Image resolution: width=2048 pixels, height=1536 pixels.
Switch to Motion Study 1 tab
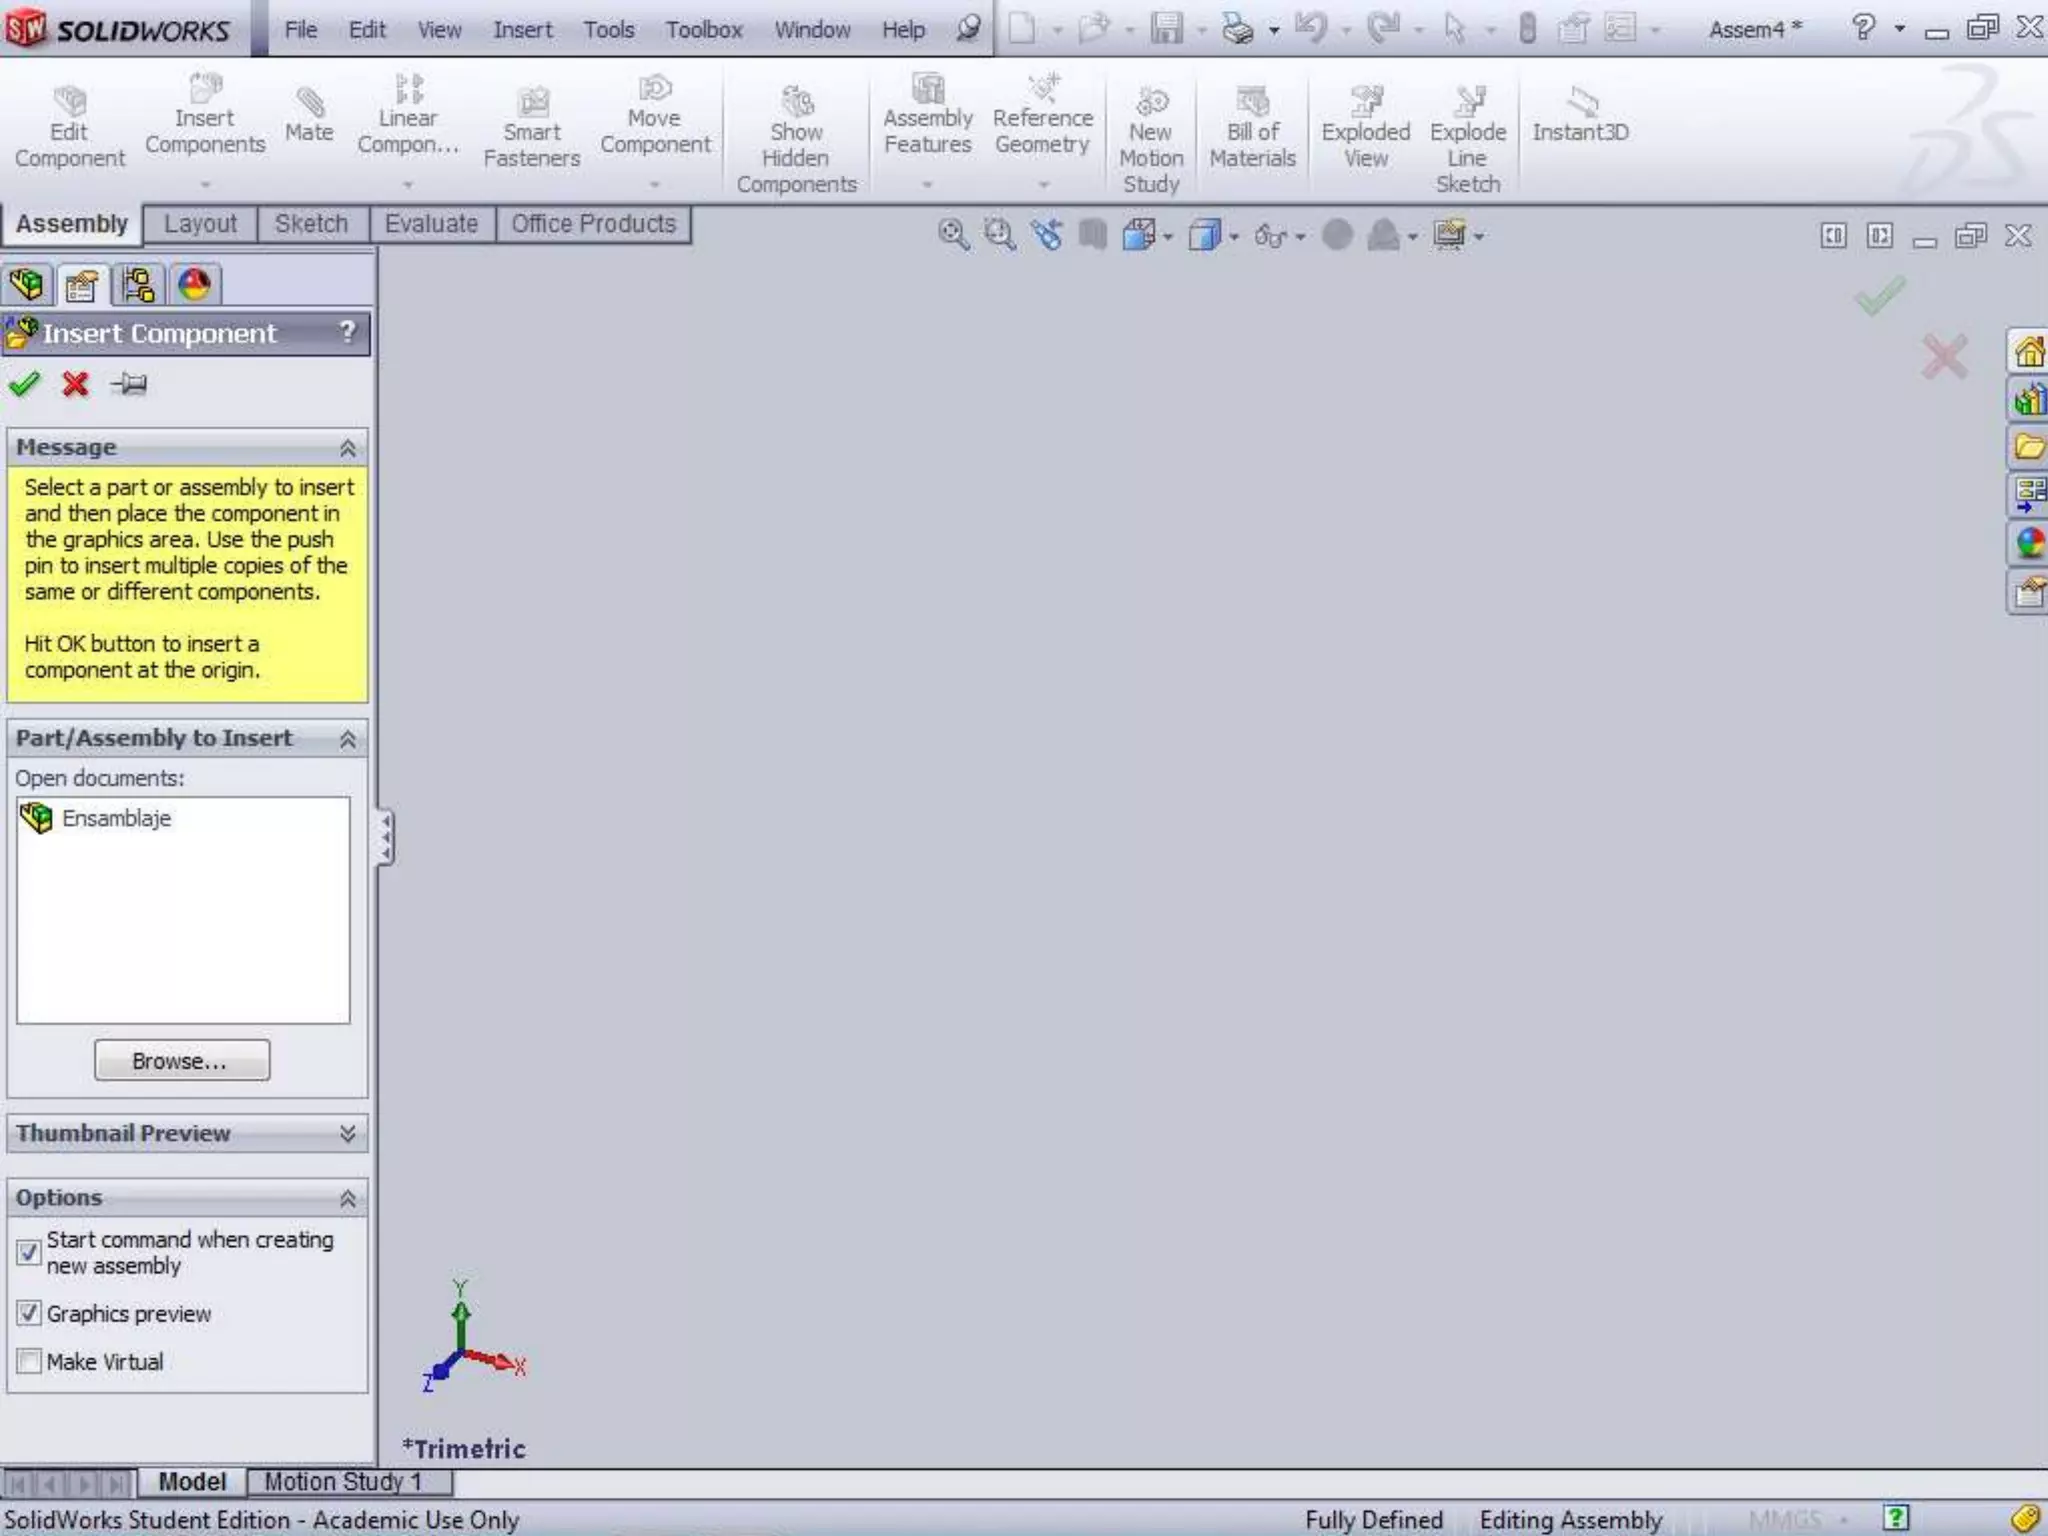point(342,1481)
